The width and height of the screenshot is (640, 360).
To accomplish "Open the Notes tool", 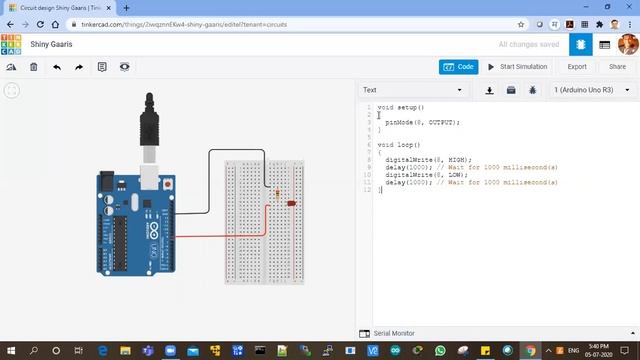I will (102, 67).
